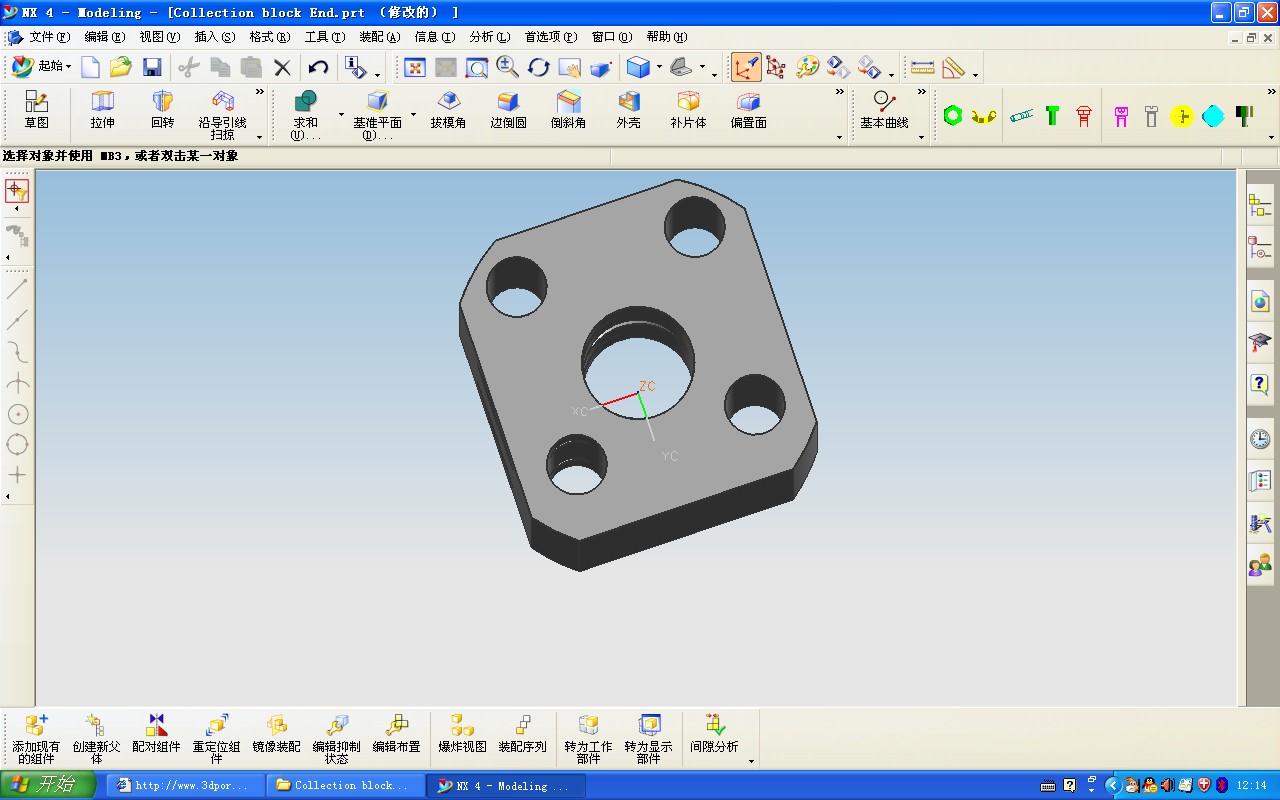
Task: Select the 沿导引线扫掠 sweep tool
Action: click(223, 114)
